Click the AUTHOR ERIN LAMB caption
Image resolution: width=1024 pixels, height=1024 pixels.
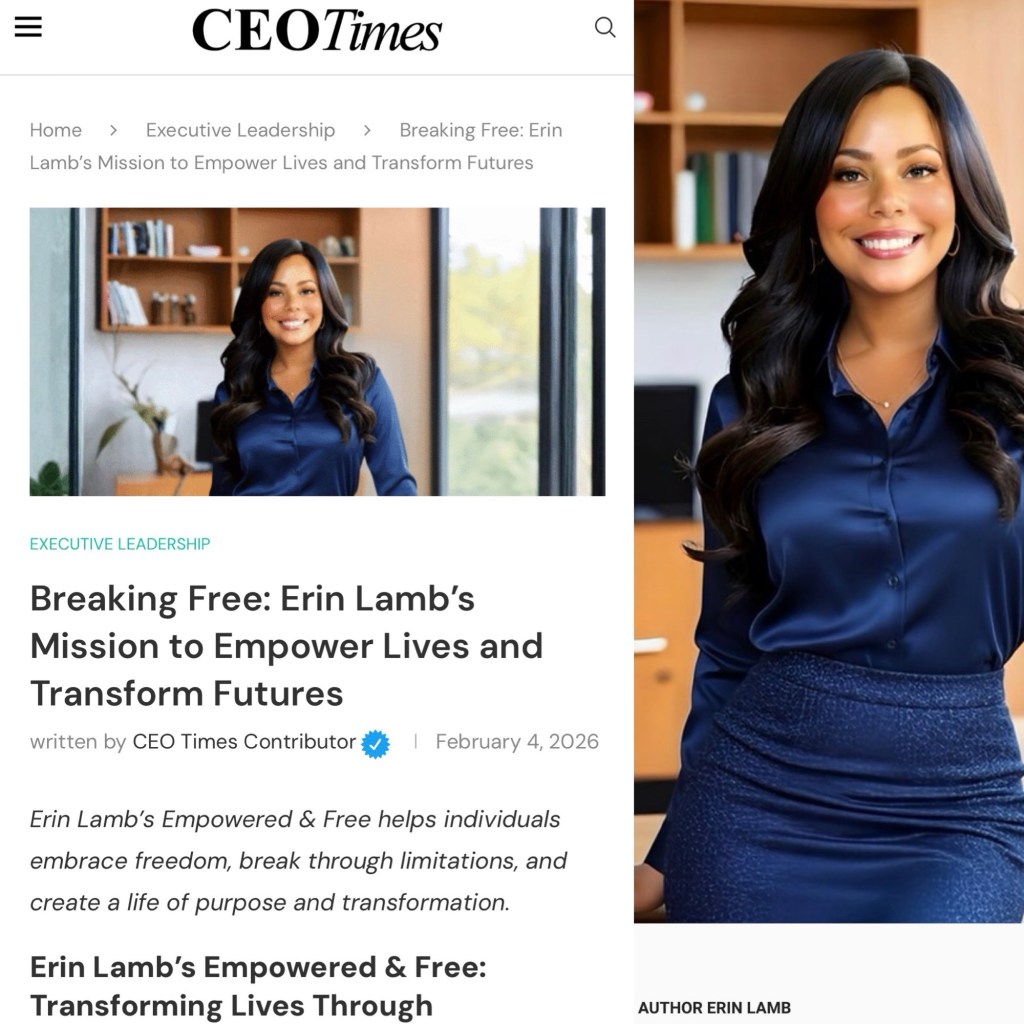pyautogui.click(x=714, y=1008)
